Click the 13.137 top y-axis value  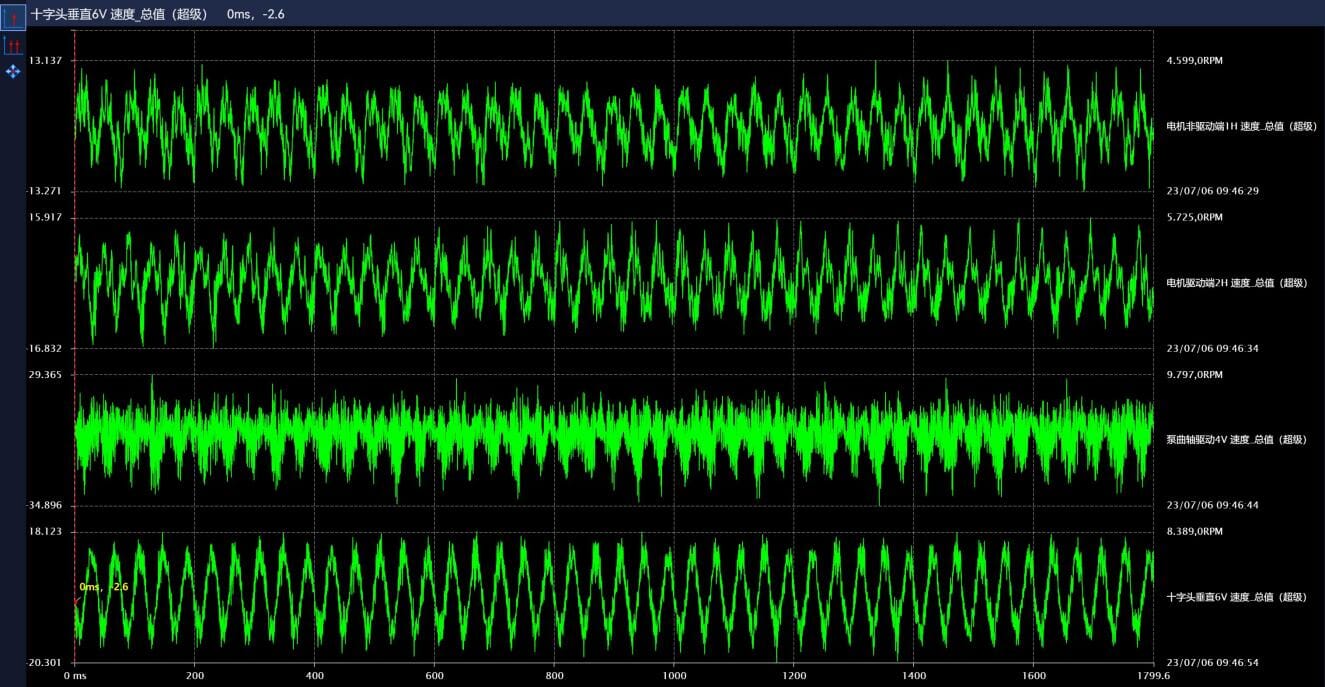coord(46,61)
